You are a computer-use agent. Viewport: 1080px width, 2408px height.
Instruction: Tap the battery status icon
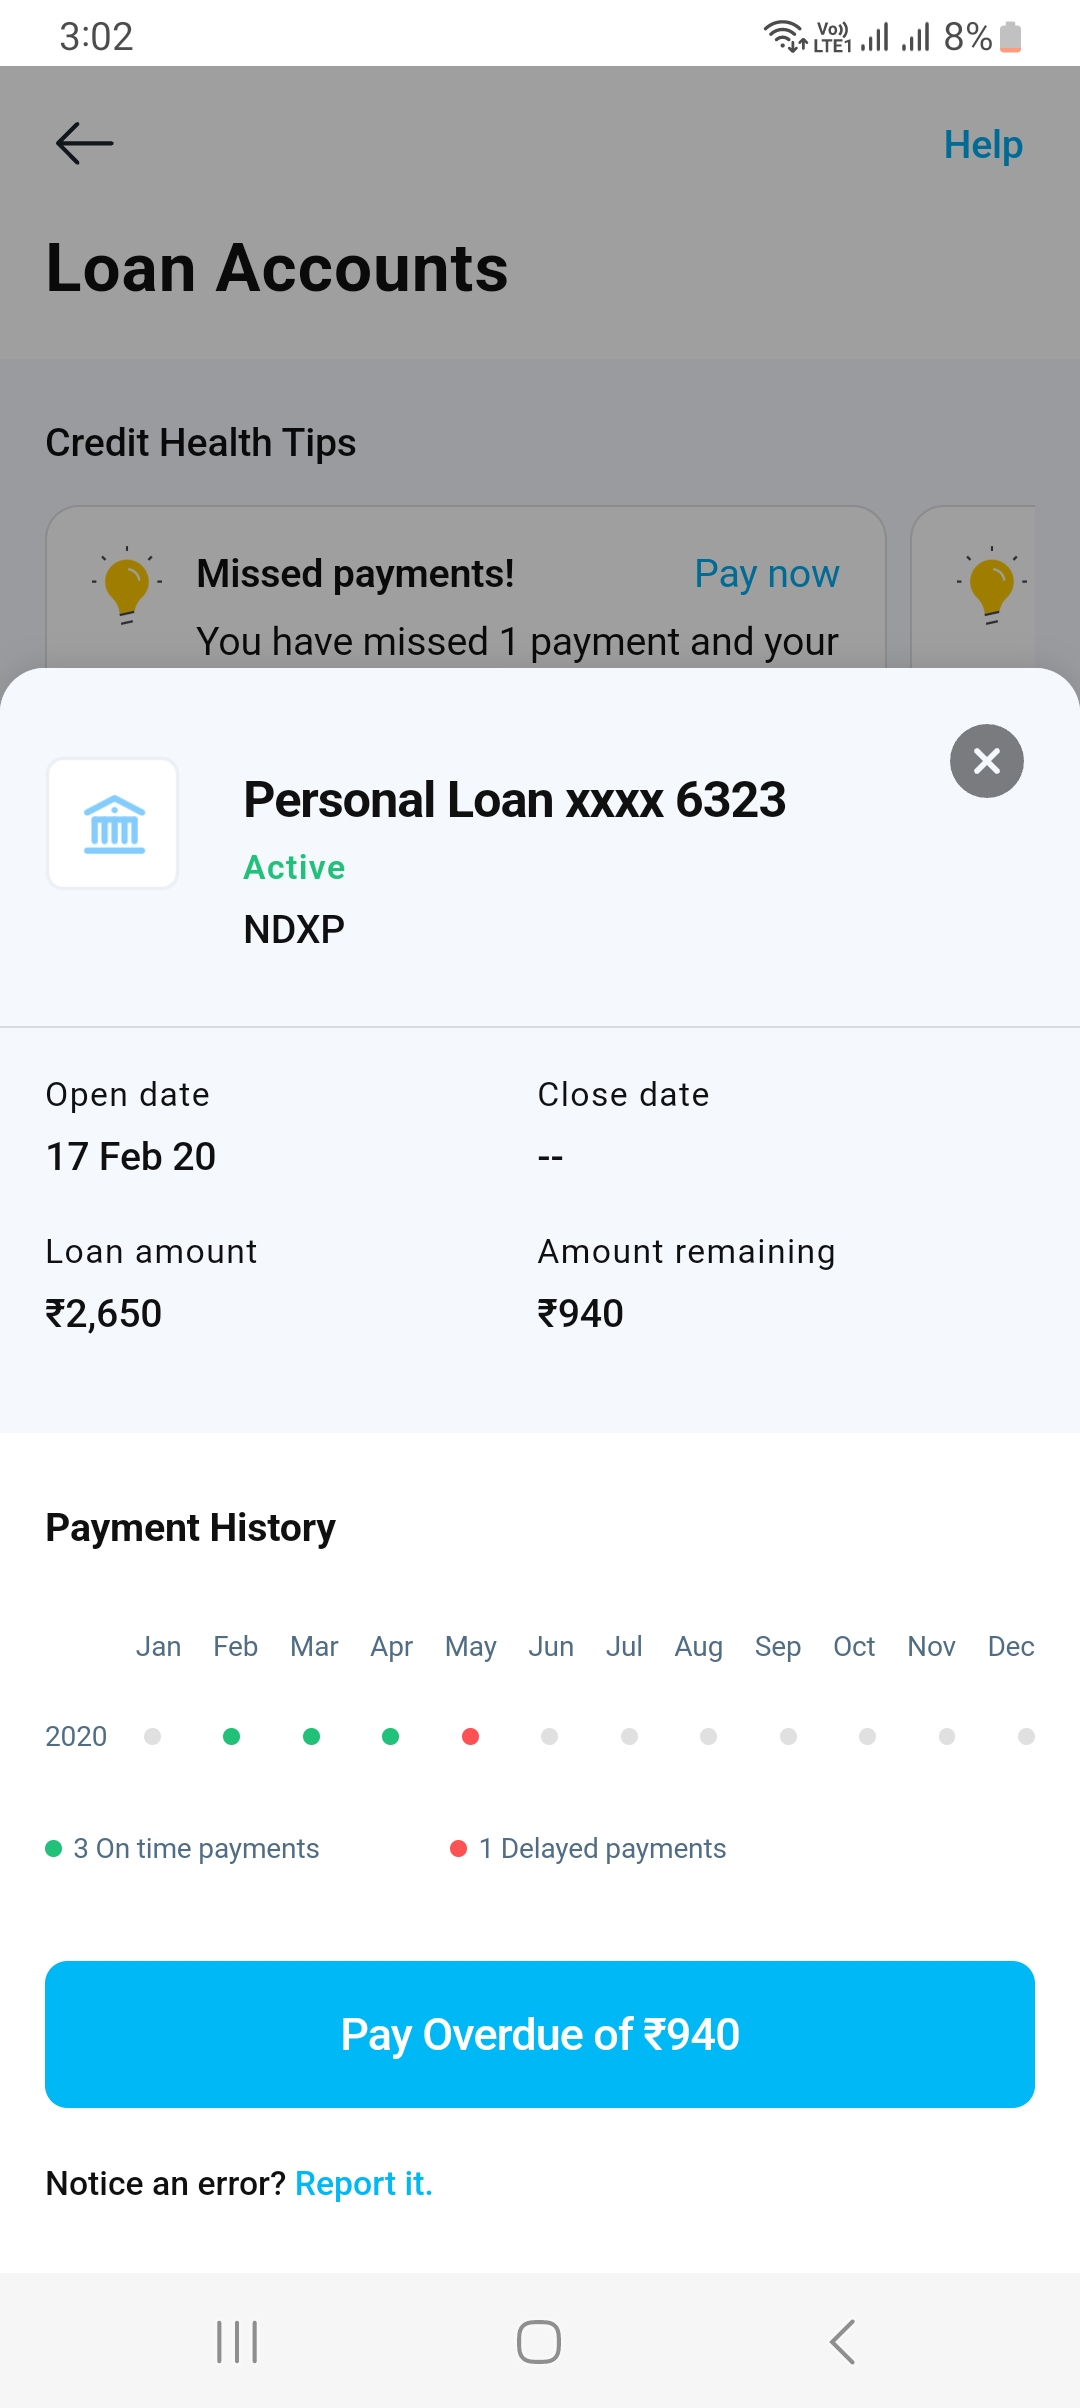tap(1011, 37)
